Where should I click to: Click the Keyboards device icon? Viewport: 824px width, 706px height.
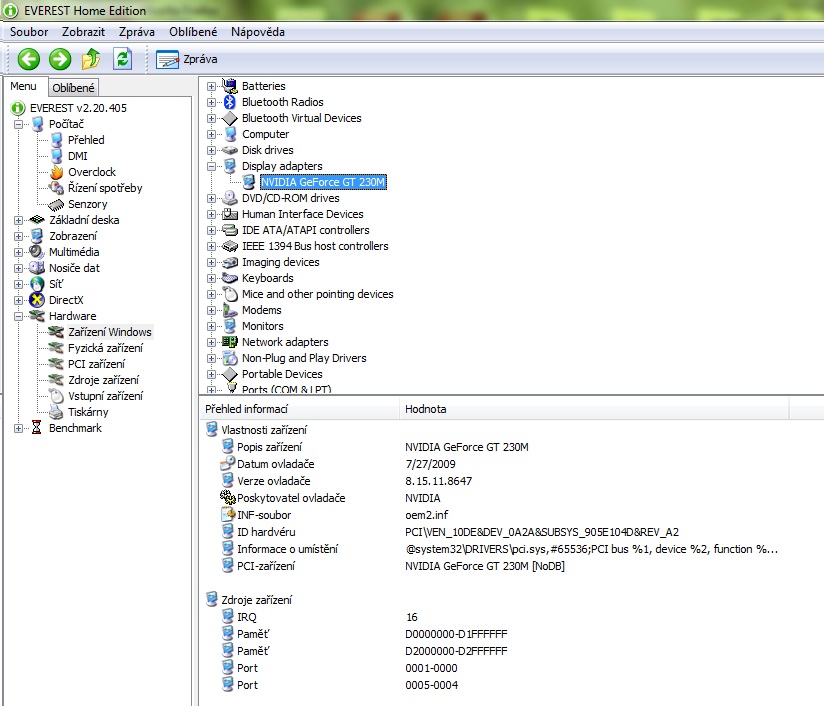click(230, 278)
